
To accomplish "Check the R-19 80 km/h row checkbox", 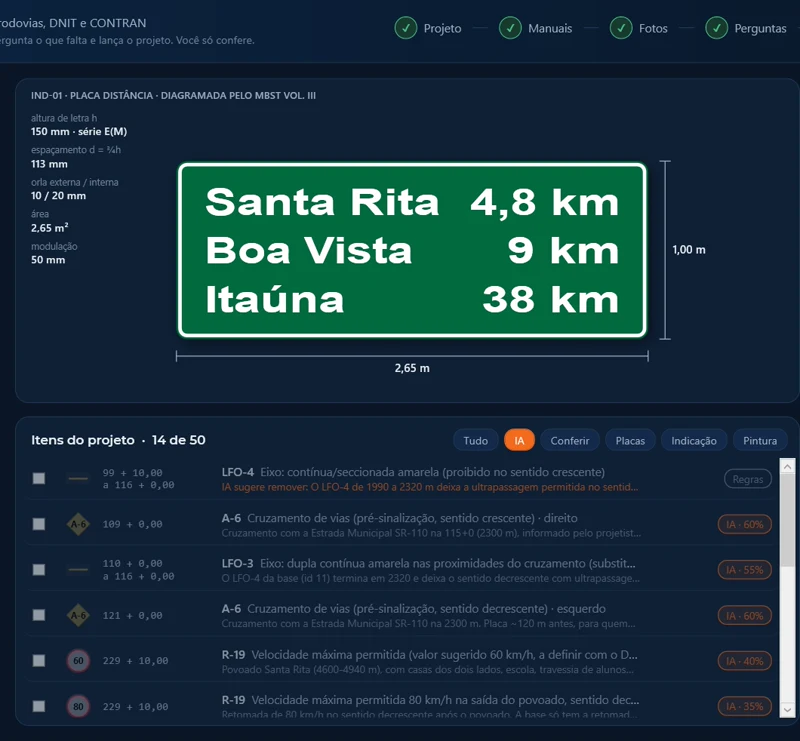I will pos(39,706).
